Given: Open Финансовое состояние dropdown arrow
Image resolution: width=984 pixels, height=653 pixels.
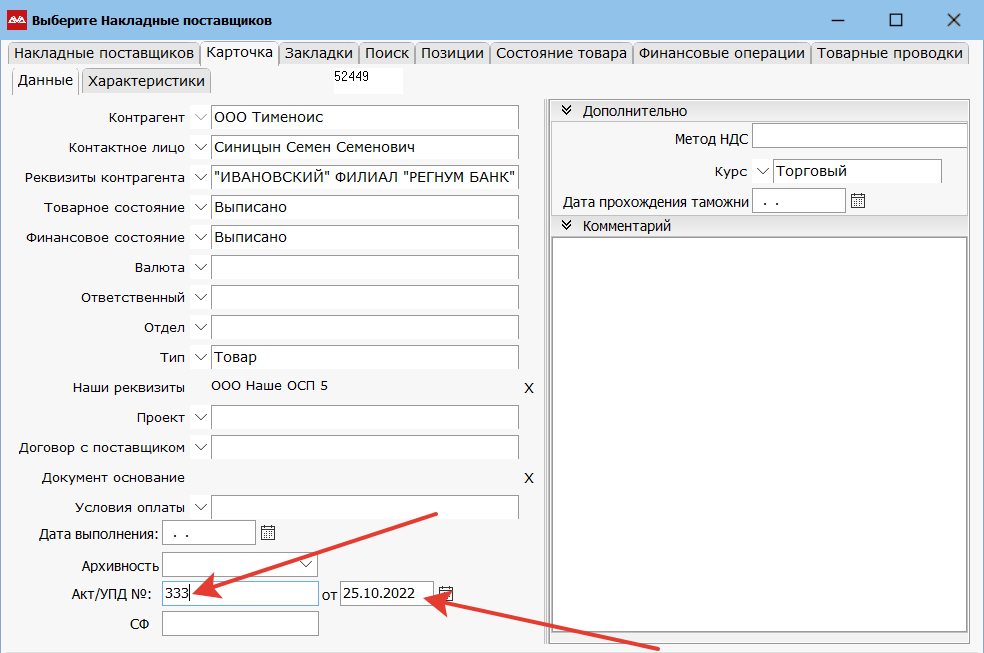Looking at the screenshot, I should tap(200, 237).
